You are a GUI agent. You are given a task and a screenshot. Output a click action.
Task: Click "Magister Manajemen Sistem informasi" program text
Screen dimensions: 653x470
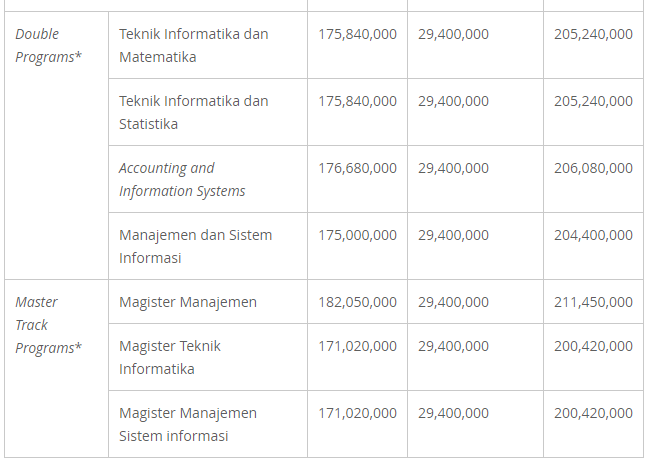(x=188, y=424)
